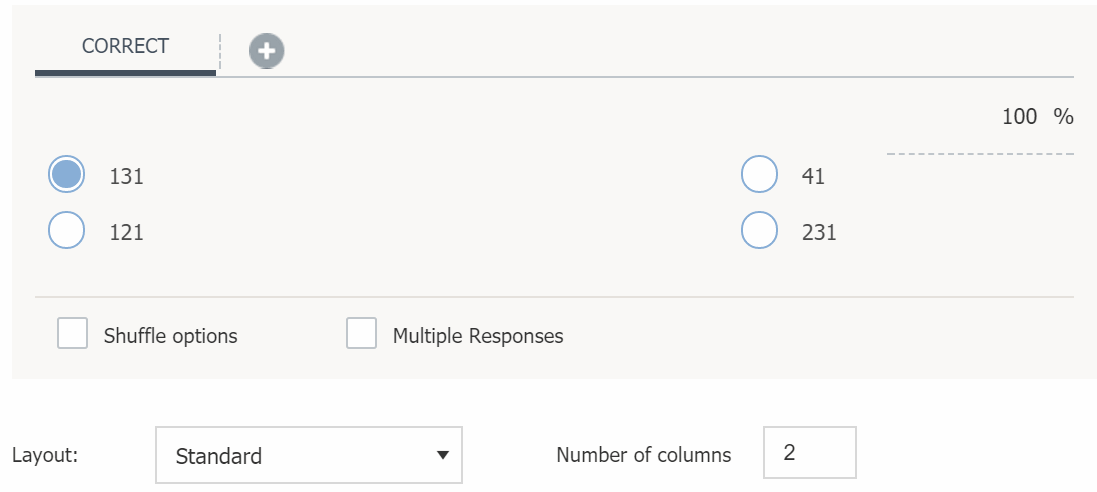The width and height of the screenshot is (1097, 492).
Task: Click the 41 answer option text
Action: [813, 177]
